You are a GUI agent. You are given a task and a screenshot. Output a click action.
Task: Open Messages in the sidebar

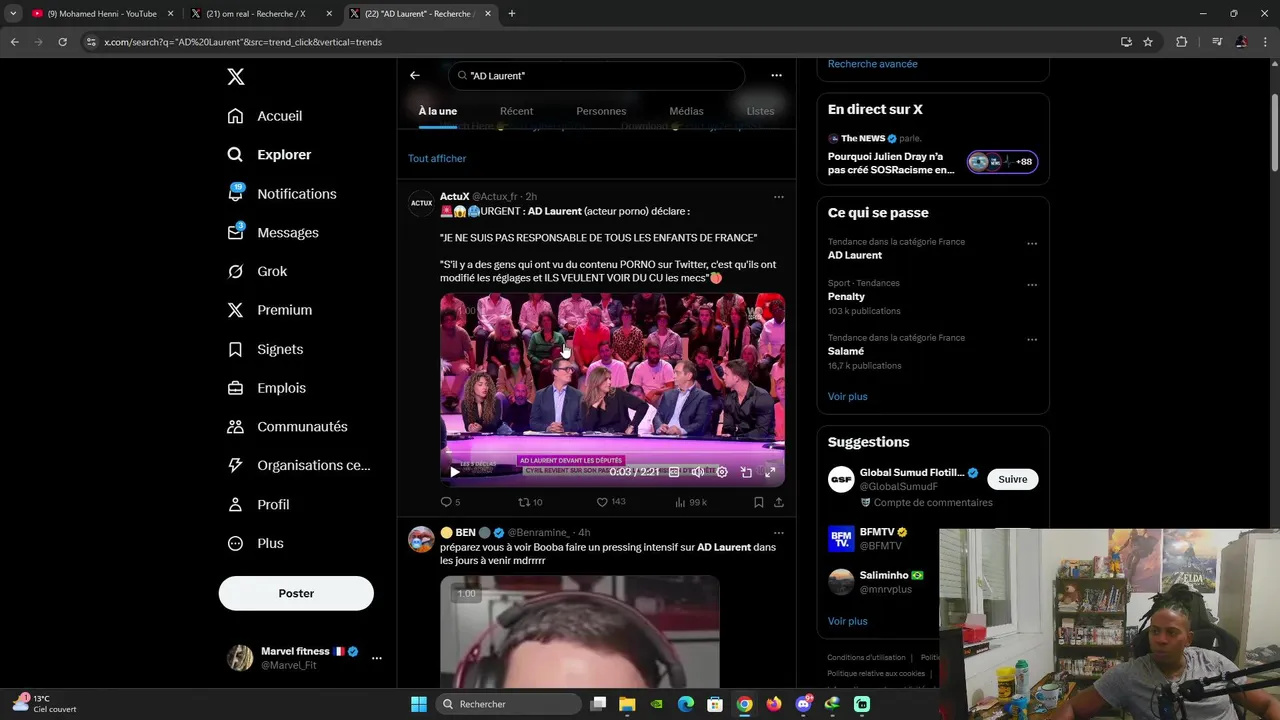pos(273,232)
